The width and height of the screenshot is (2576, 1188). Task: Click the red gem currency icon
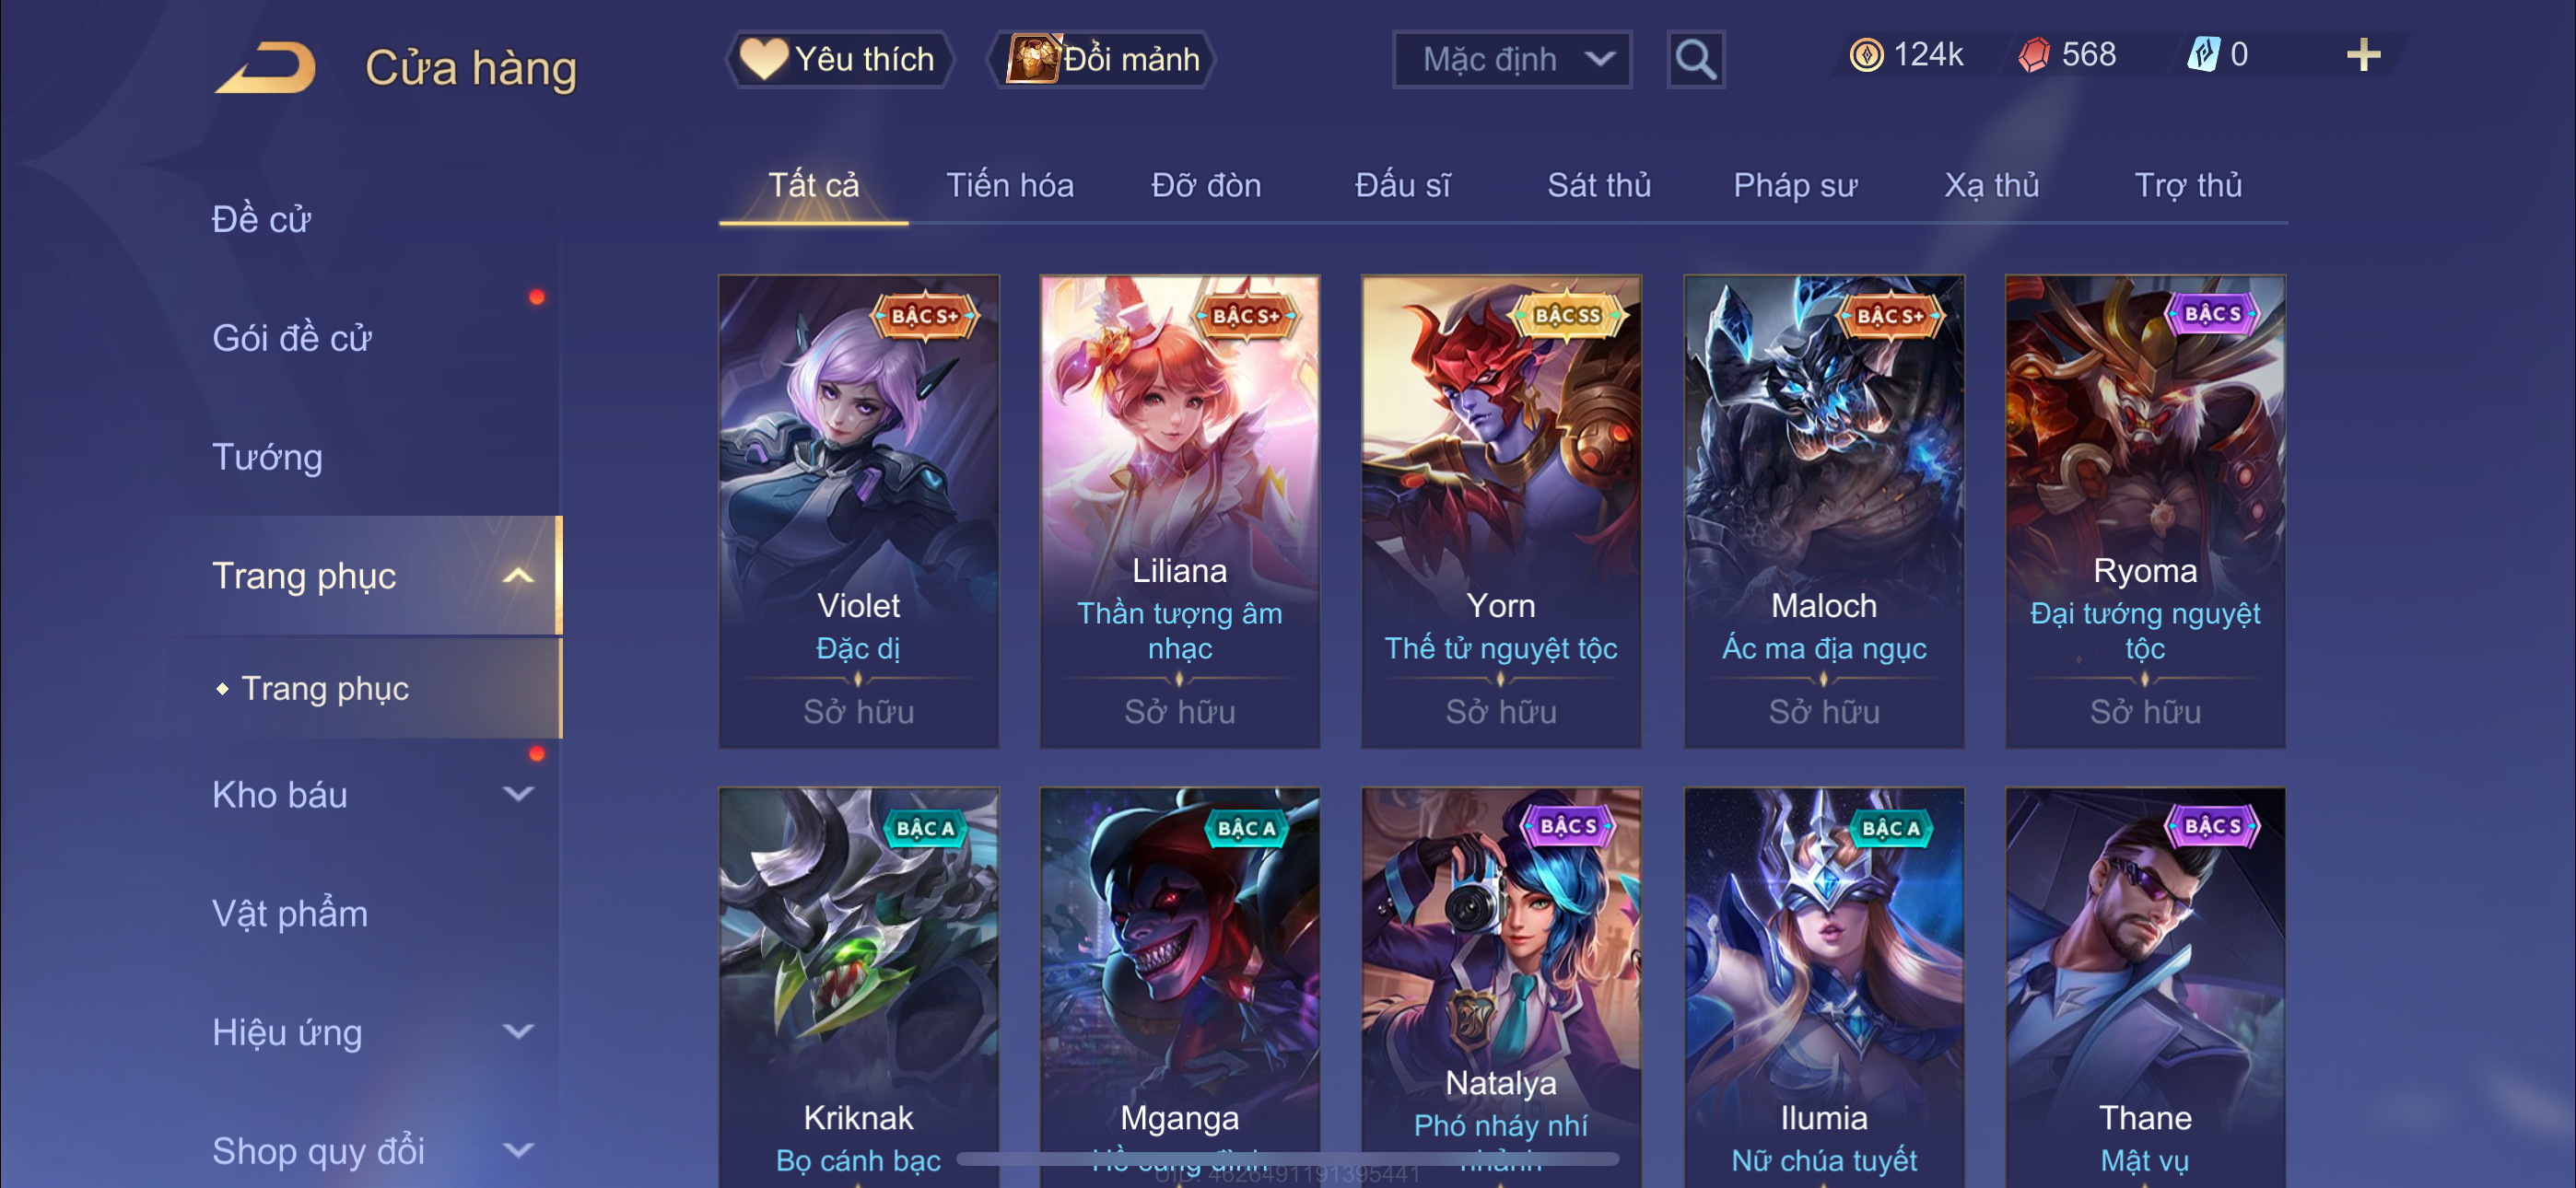point(2033,55)
